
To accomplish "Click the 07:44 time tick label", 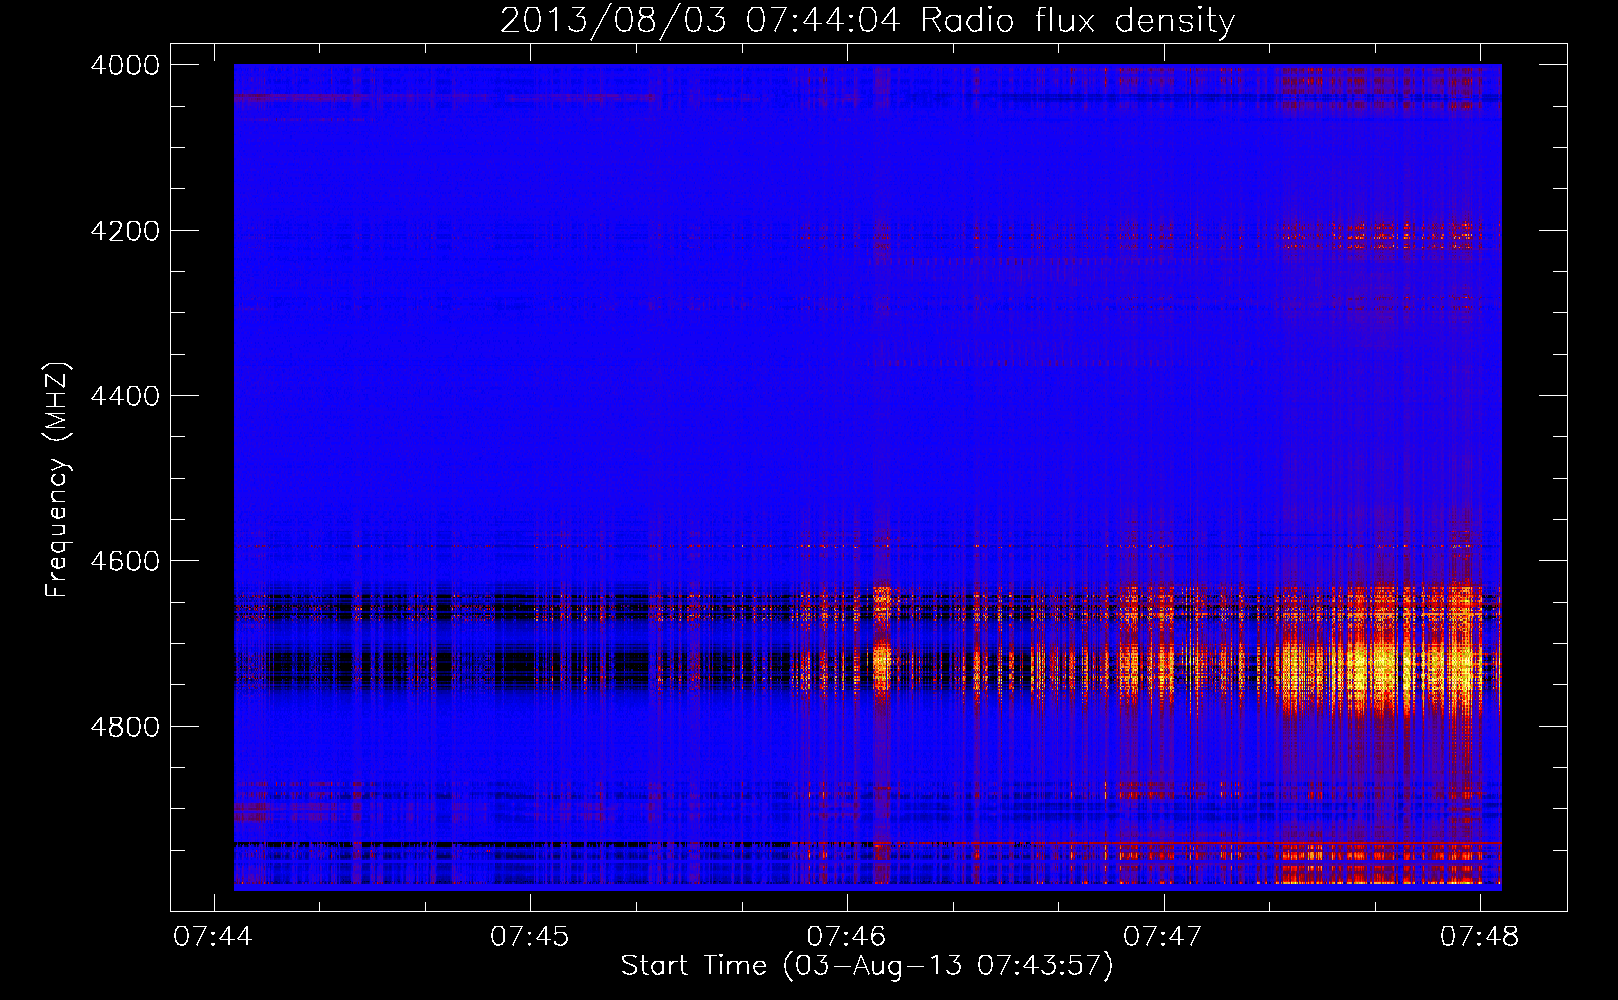I will click(213, 936).
